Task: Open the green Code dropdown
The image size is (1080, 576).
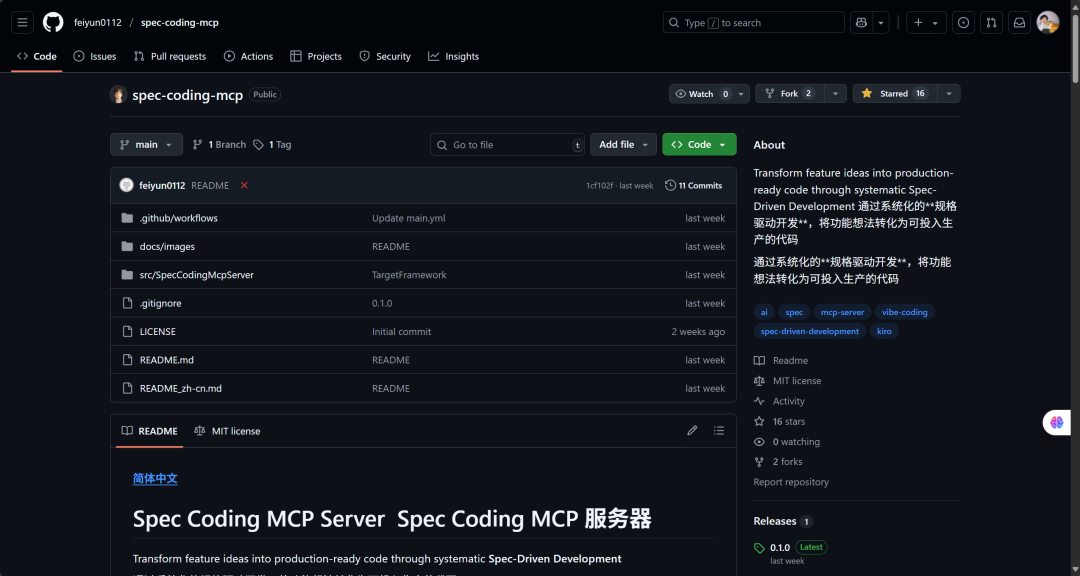Action: coord(698,144)
